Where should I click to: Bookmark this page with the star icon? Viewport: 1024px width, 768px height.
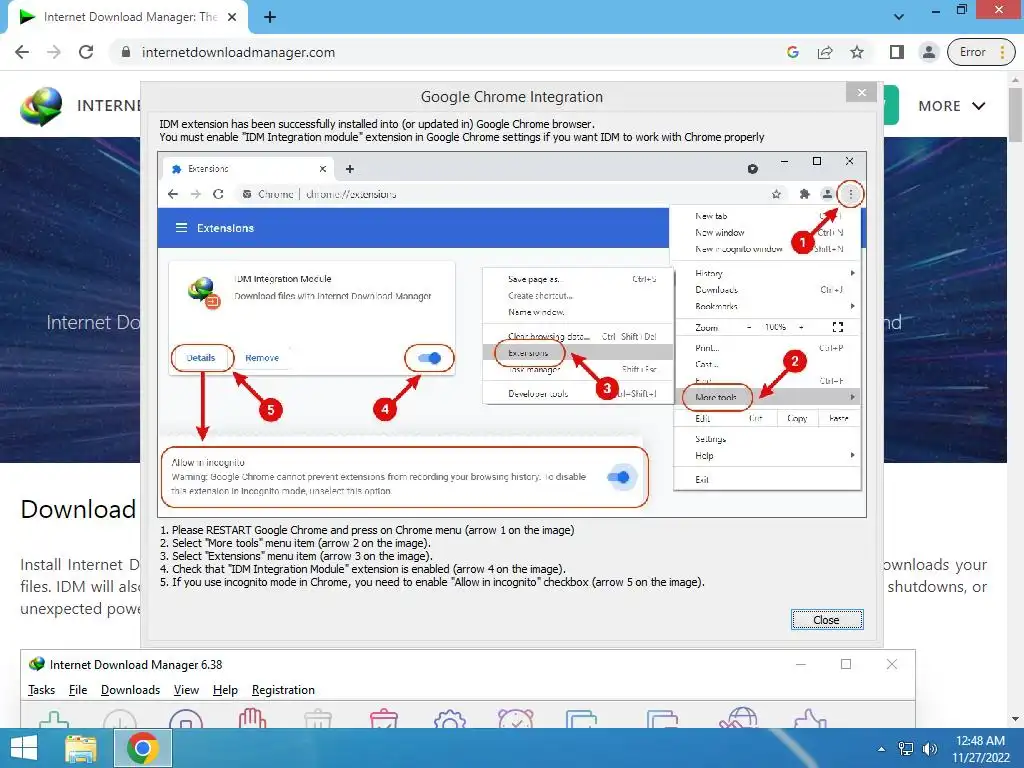pyautogui.click(x=857, y=52)
